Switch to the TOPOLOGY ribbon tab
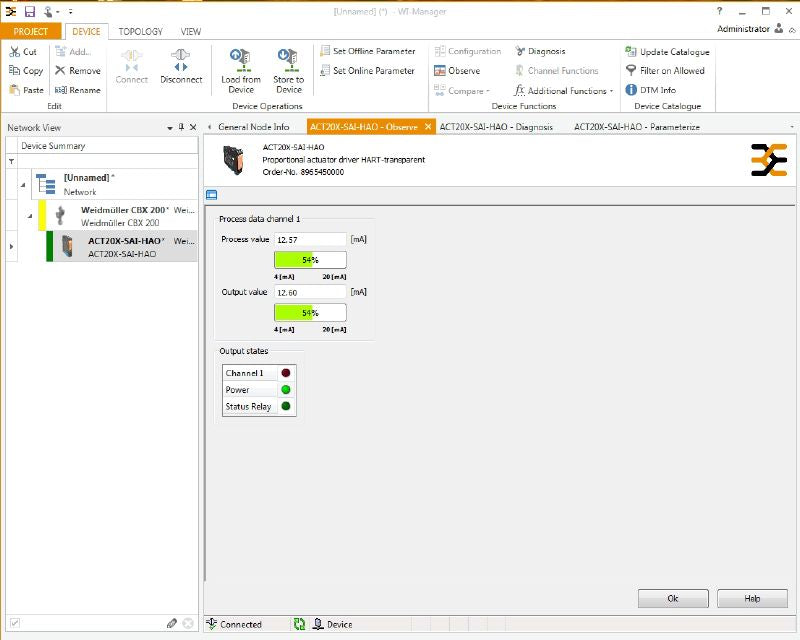This screenshot has width=800, height=640. (140, 32)
